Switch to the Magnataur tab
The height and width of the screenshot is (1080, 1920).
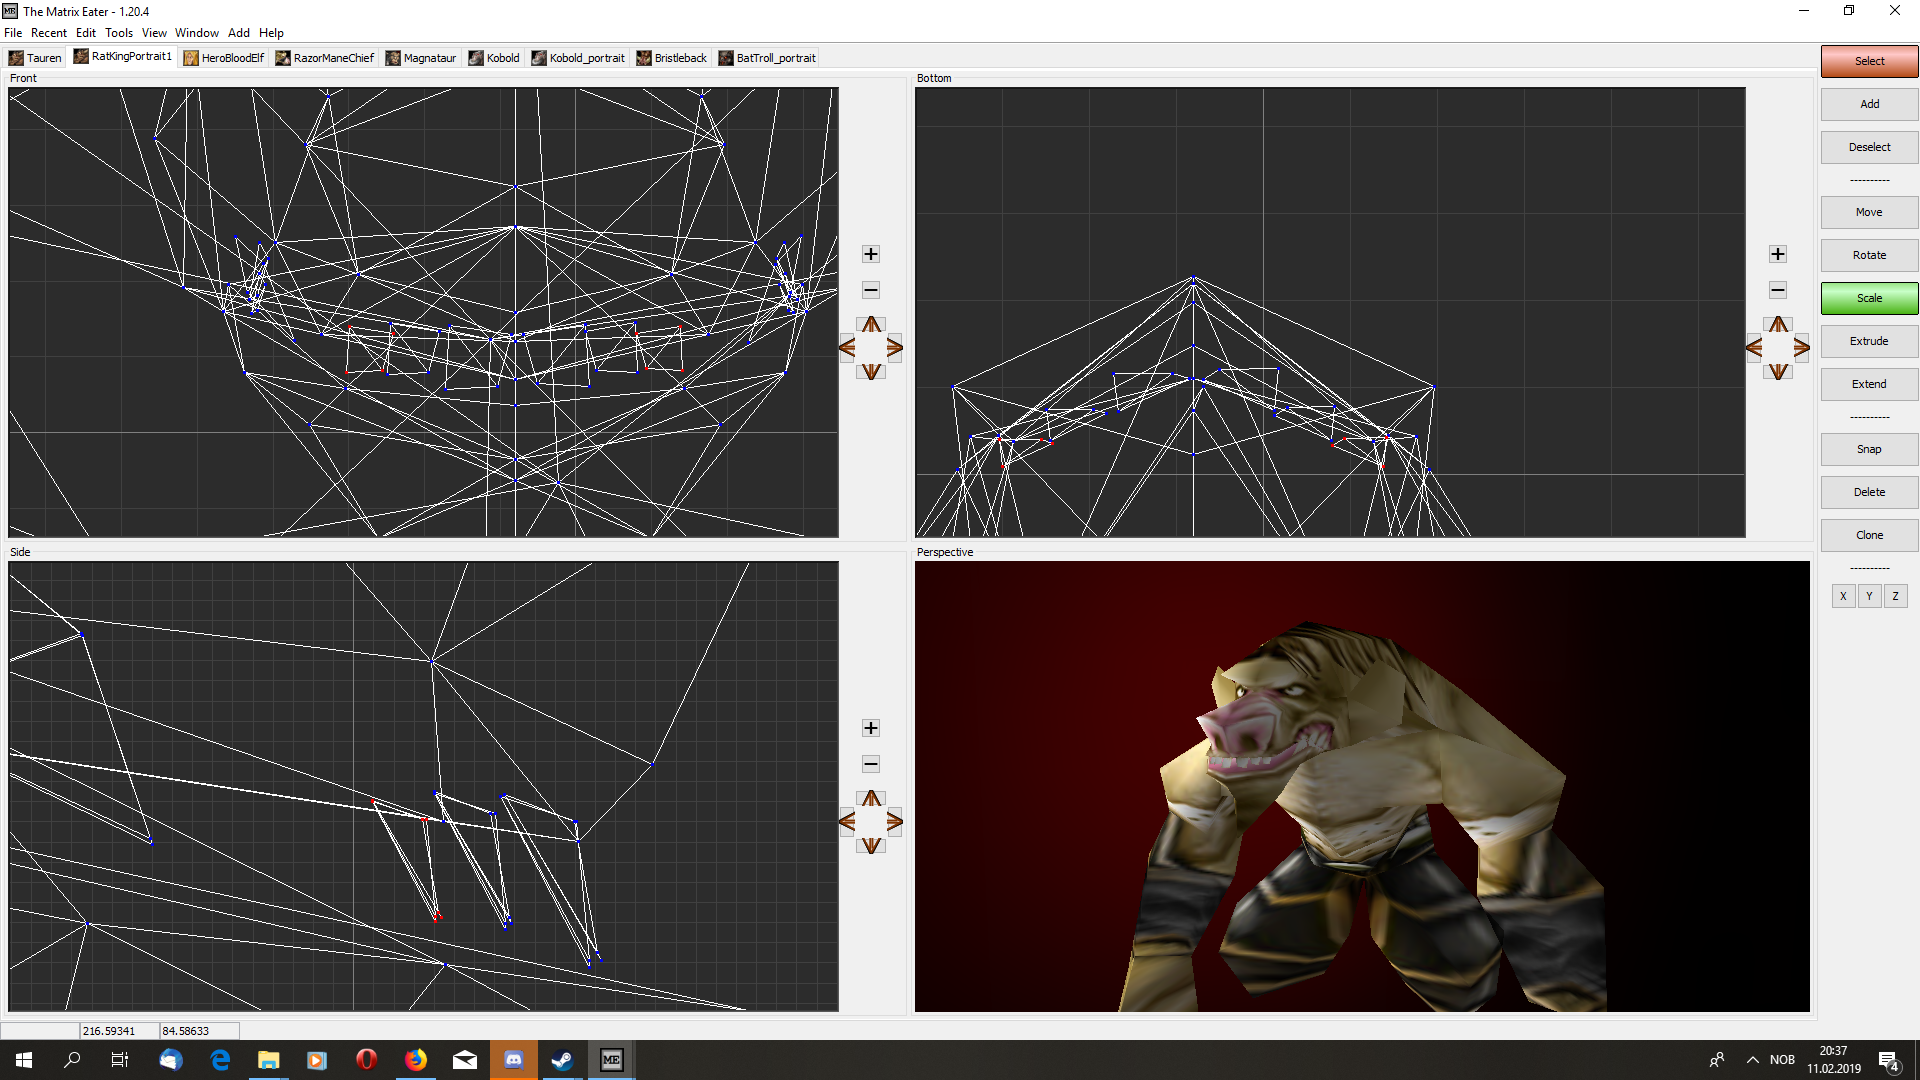(x=421, y=58)
